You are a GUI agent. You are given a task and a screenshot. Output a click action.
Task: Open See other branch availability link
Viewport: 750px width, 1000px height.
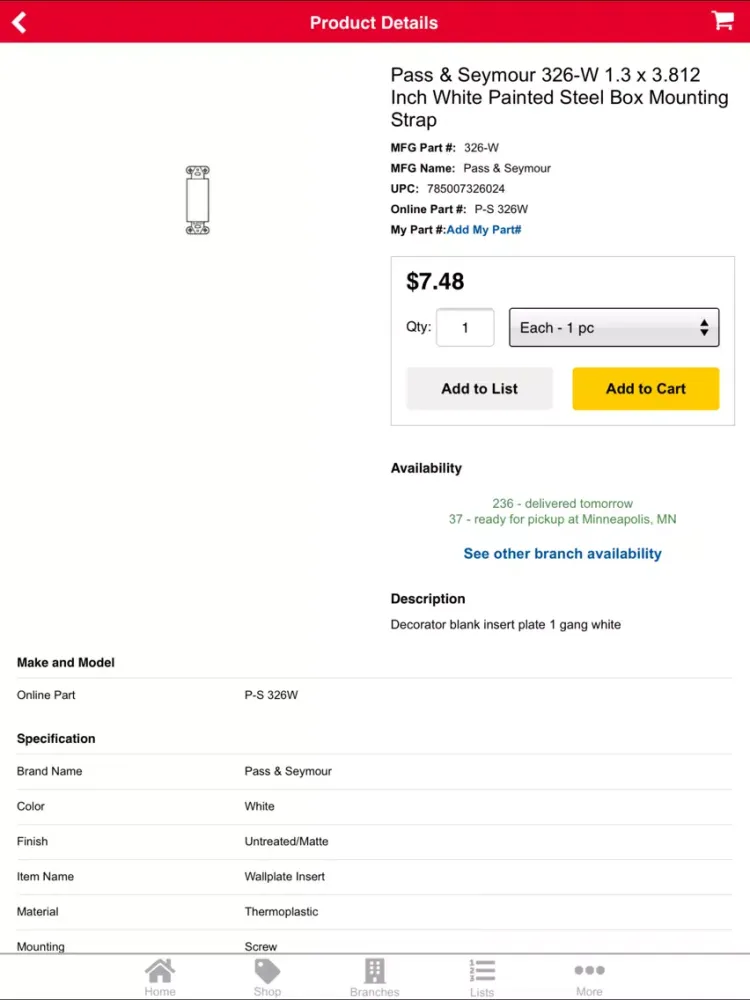point(562,554)
